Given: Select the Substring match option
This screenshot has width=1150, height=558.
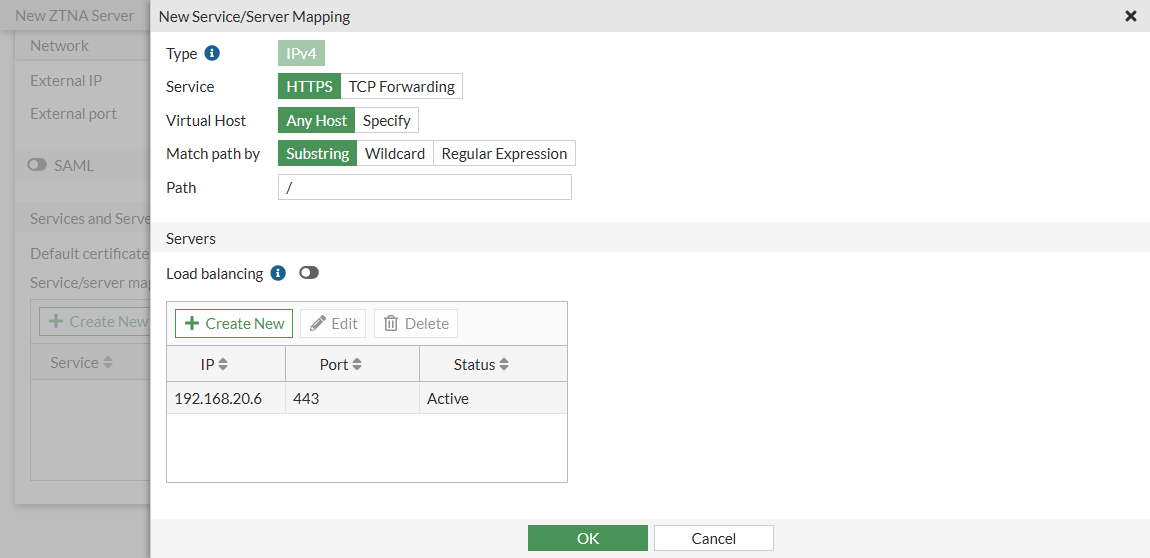Looking at the screenshot, I should (317, 154).
